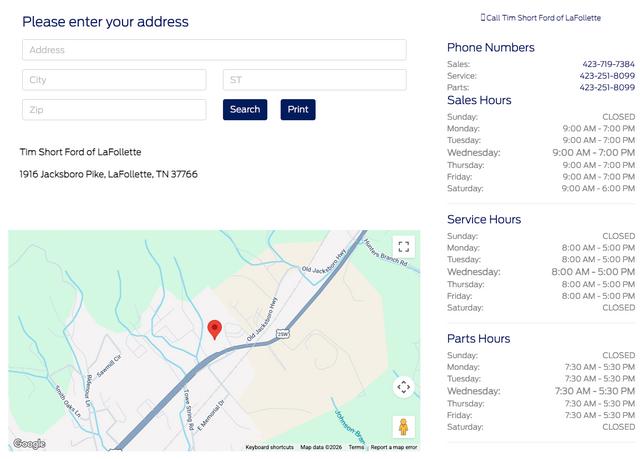Click the Parts phone number link
Viewport: 640px width, 459px height.
(607, 88)
